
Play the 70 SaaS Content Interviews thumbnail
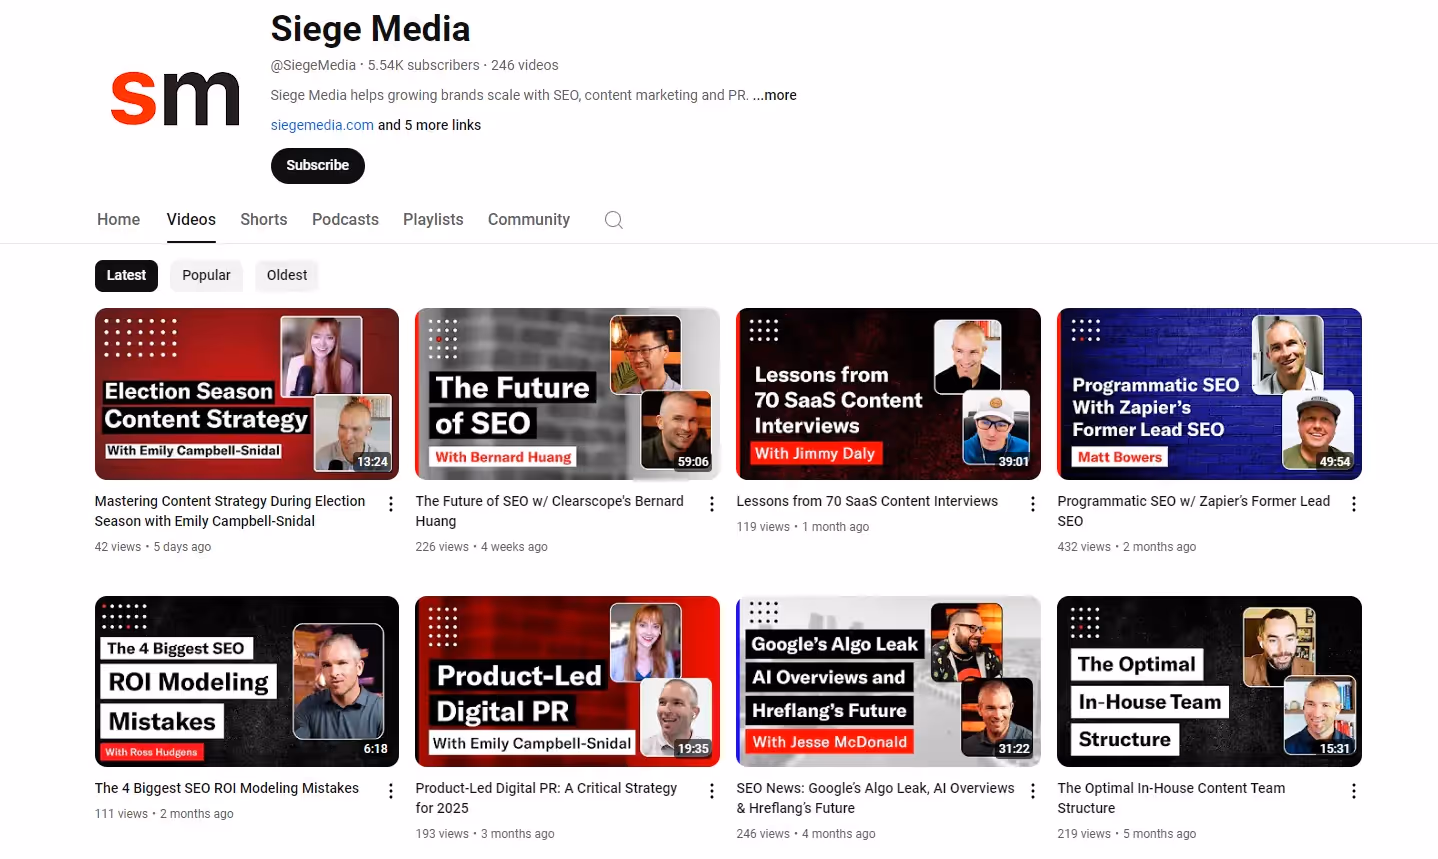(x=889, y=394)
